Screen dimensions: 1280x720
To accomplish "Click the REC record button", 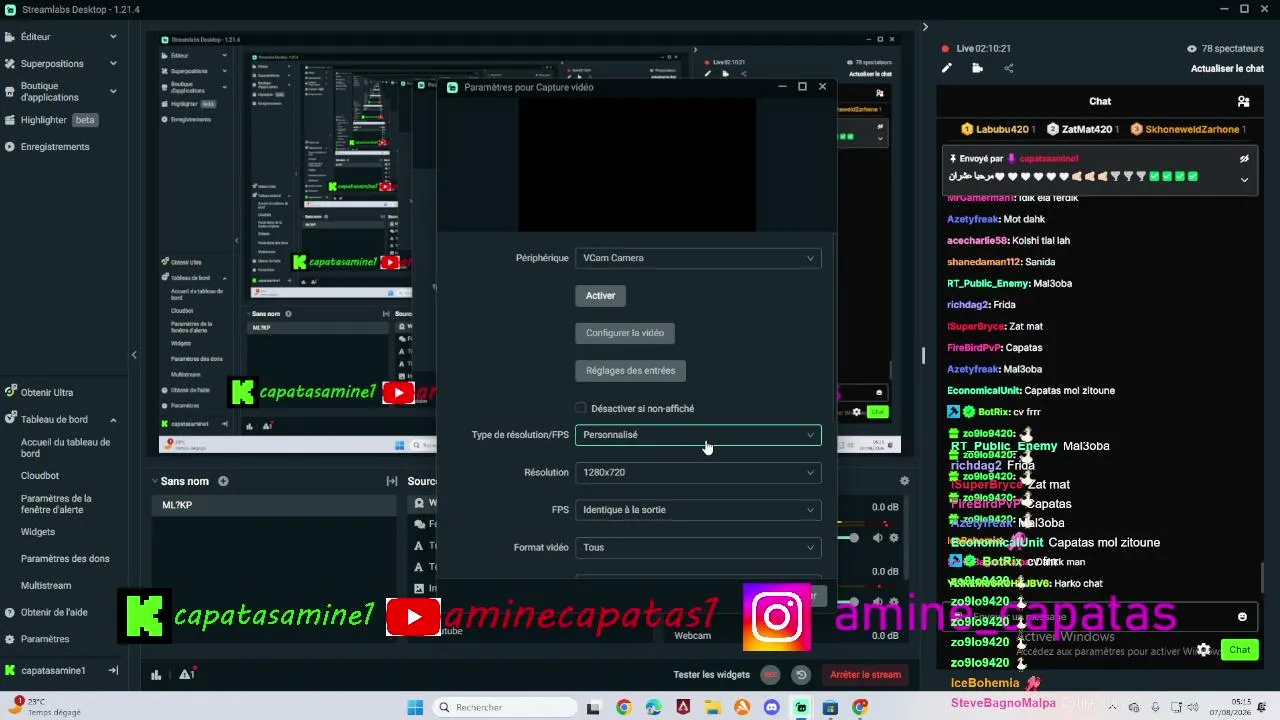I will (770, 674).
